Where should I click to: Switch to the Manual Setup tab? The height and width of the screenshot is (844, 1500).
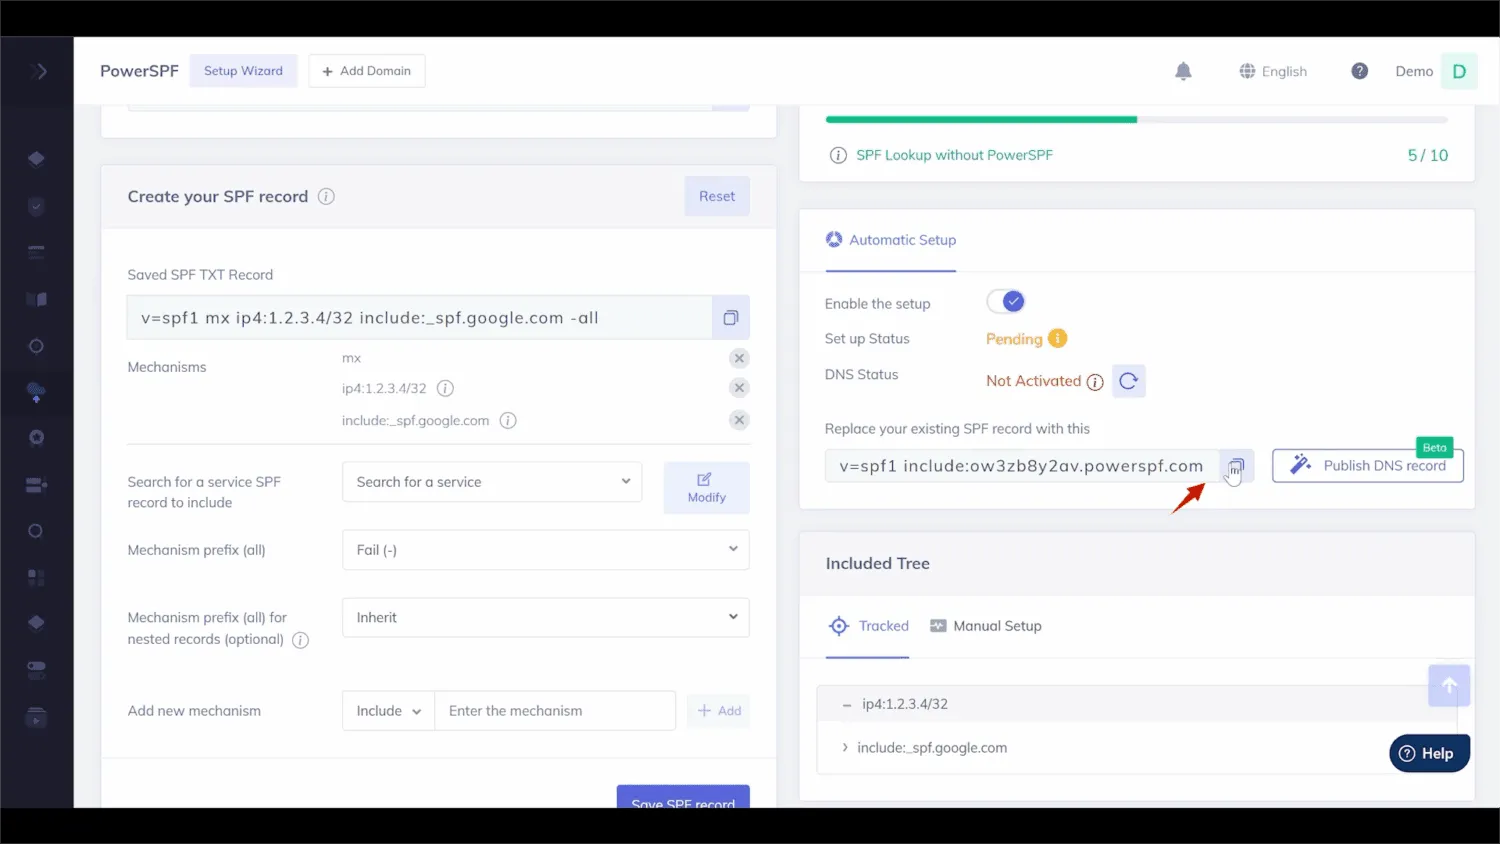[985, 626]
